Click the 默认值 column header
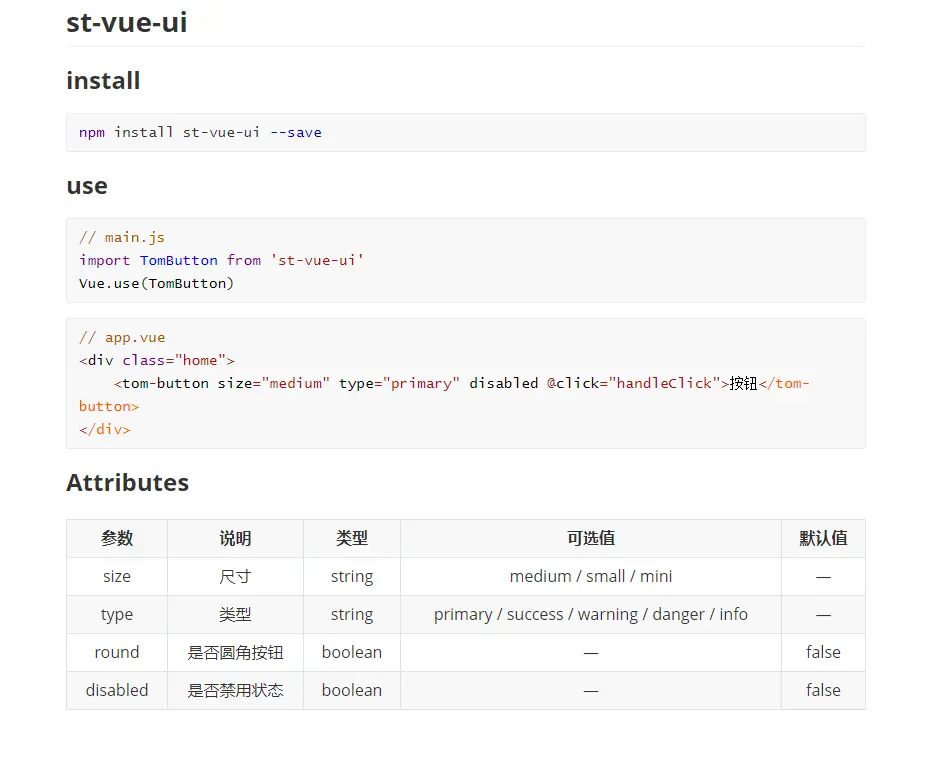 pos(823,538)
